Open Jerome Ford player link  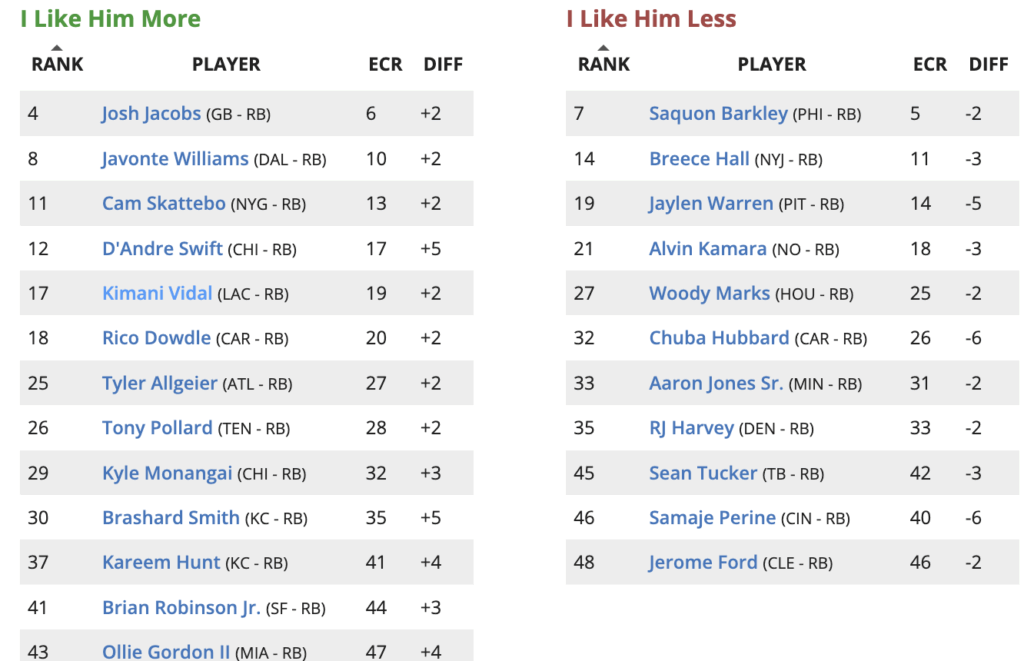click(x=703, y=563)
